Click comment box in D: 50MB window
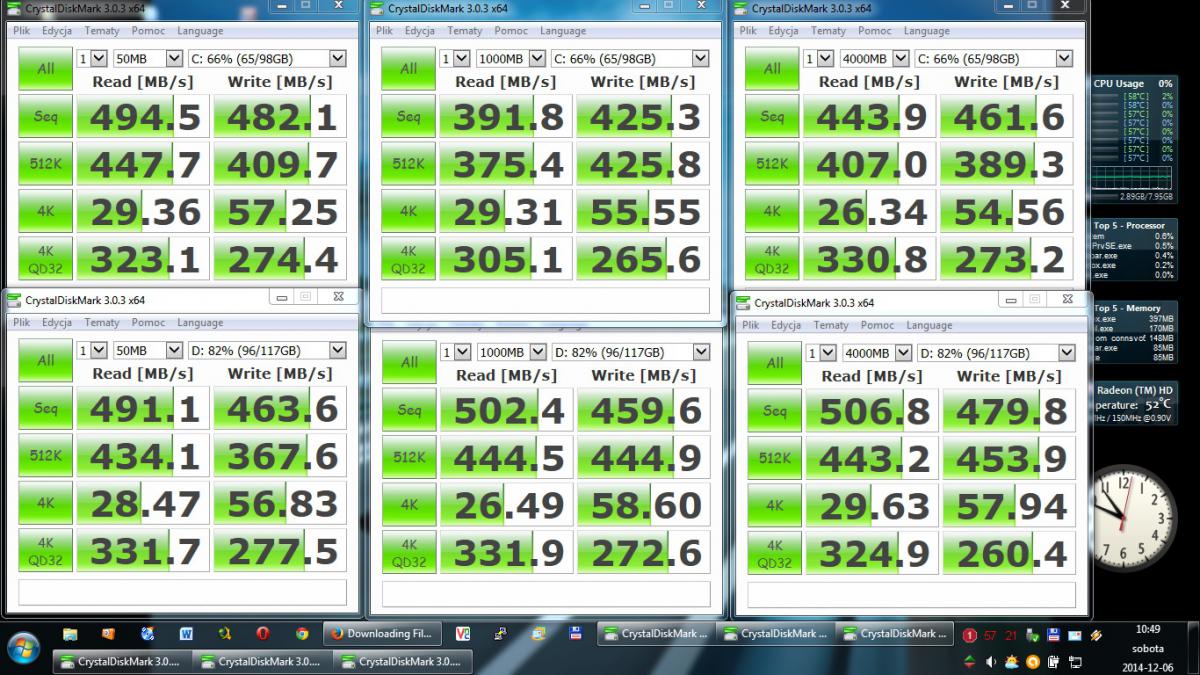 point(182,592)
